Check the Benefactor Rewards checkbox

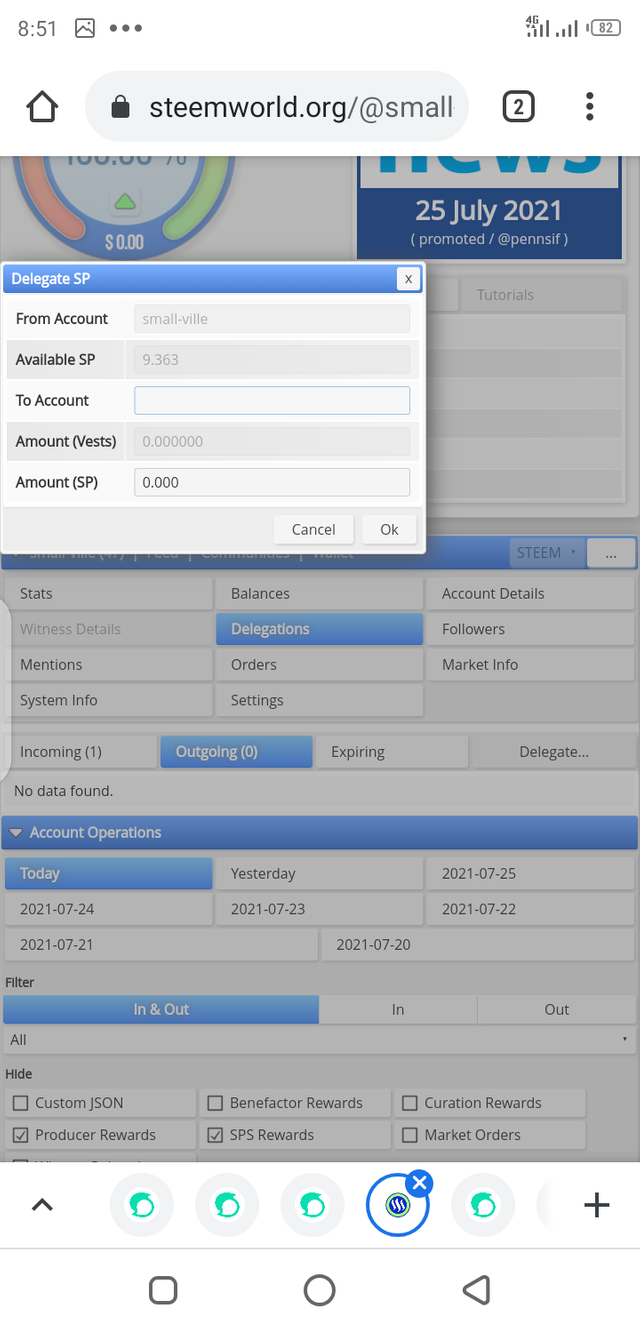(x=215, y=1103)
